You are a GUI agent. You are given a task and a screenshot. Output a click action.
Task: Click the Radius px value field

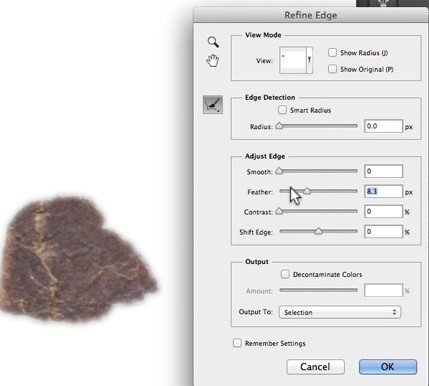(x=383, y=126)
